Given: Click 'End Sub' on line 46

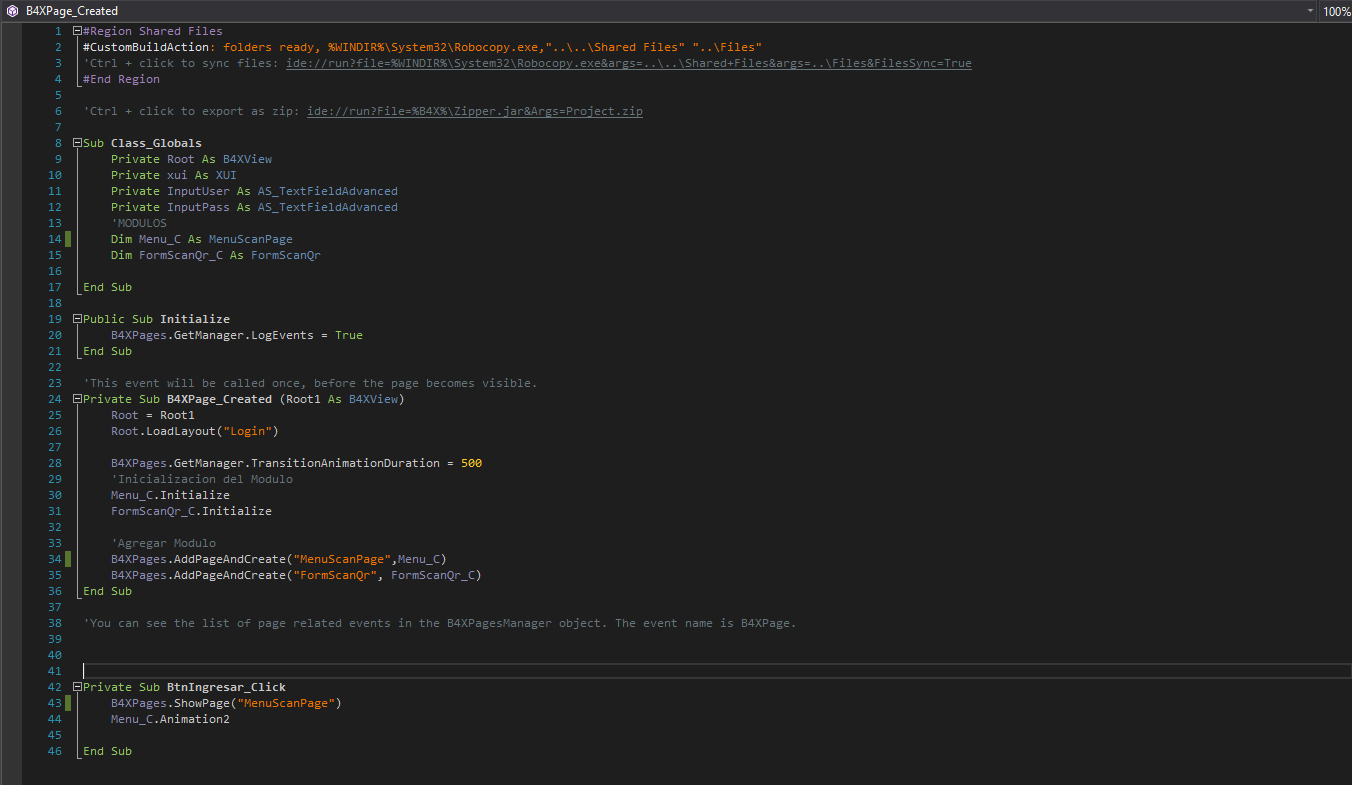Looking at the screenshot, I should pyautogui.click(x=107, y=751).
